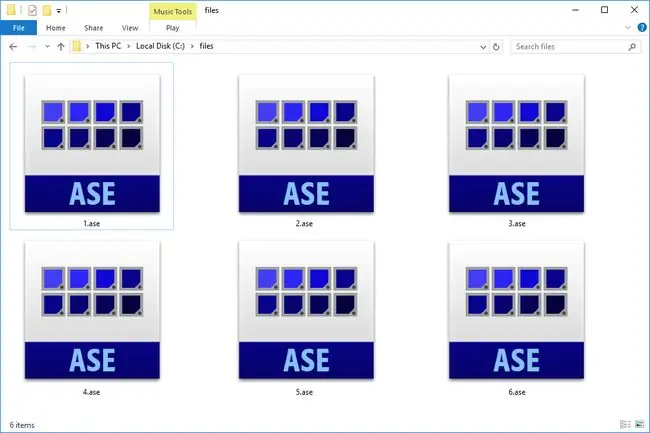The height and width of the screenshot is (433, 650).
Task: Click the 6.ase file name label
Action: (517, 392)
